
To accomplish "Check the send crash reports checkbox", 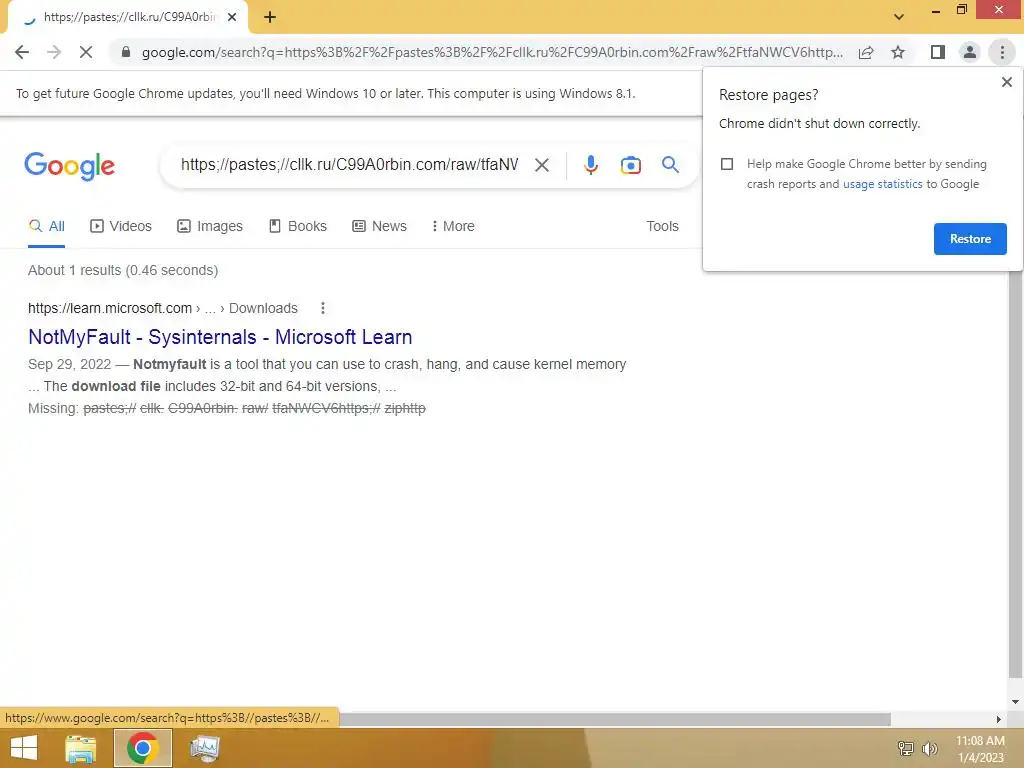I will (x=727, y=164).
